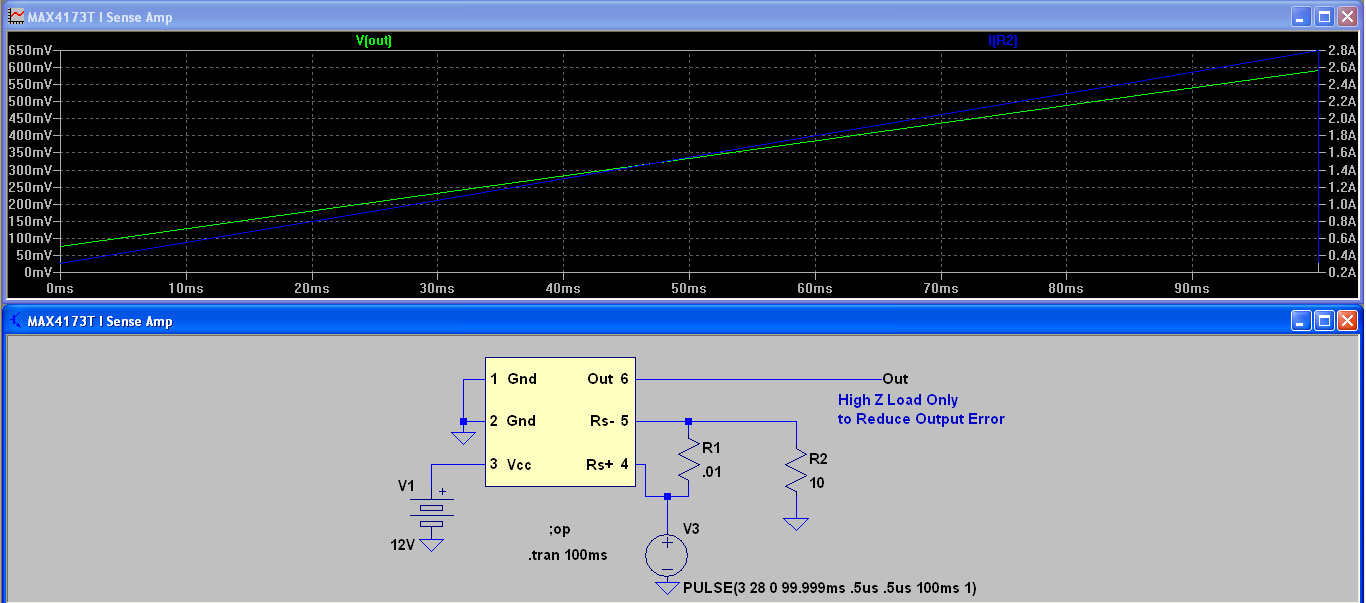Click the V1 battery symbol
The height and width of the screenshot is (603, 1366).
(x=431, y=511)
